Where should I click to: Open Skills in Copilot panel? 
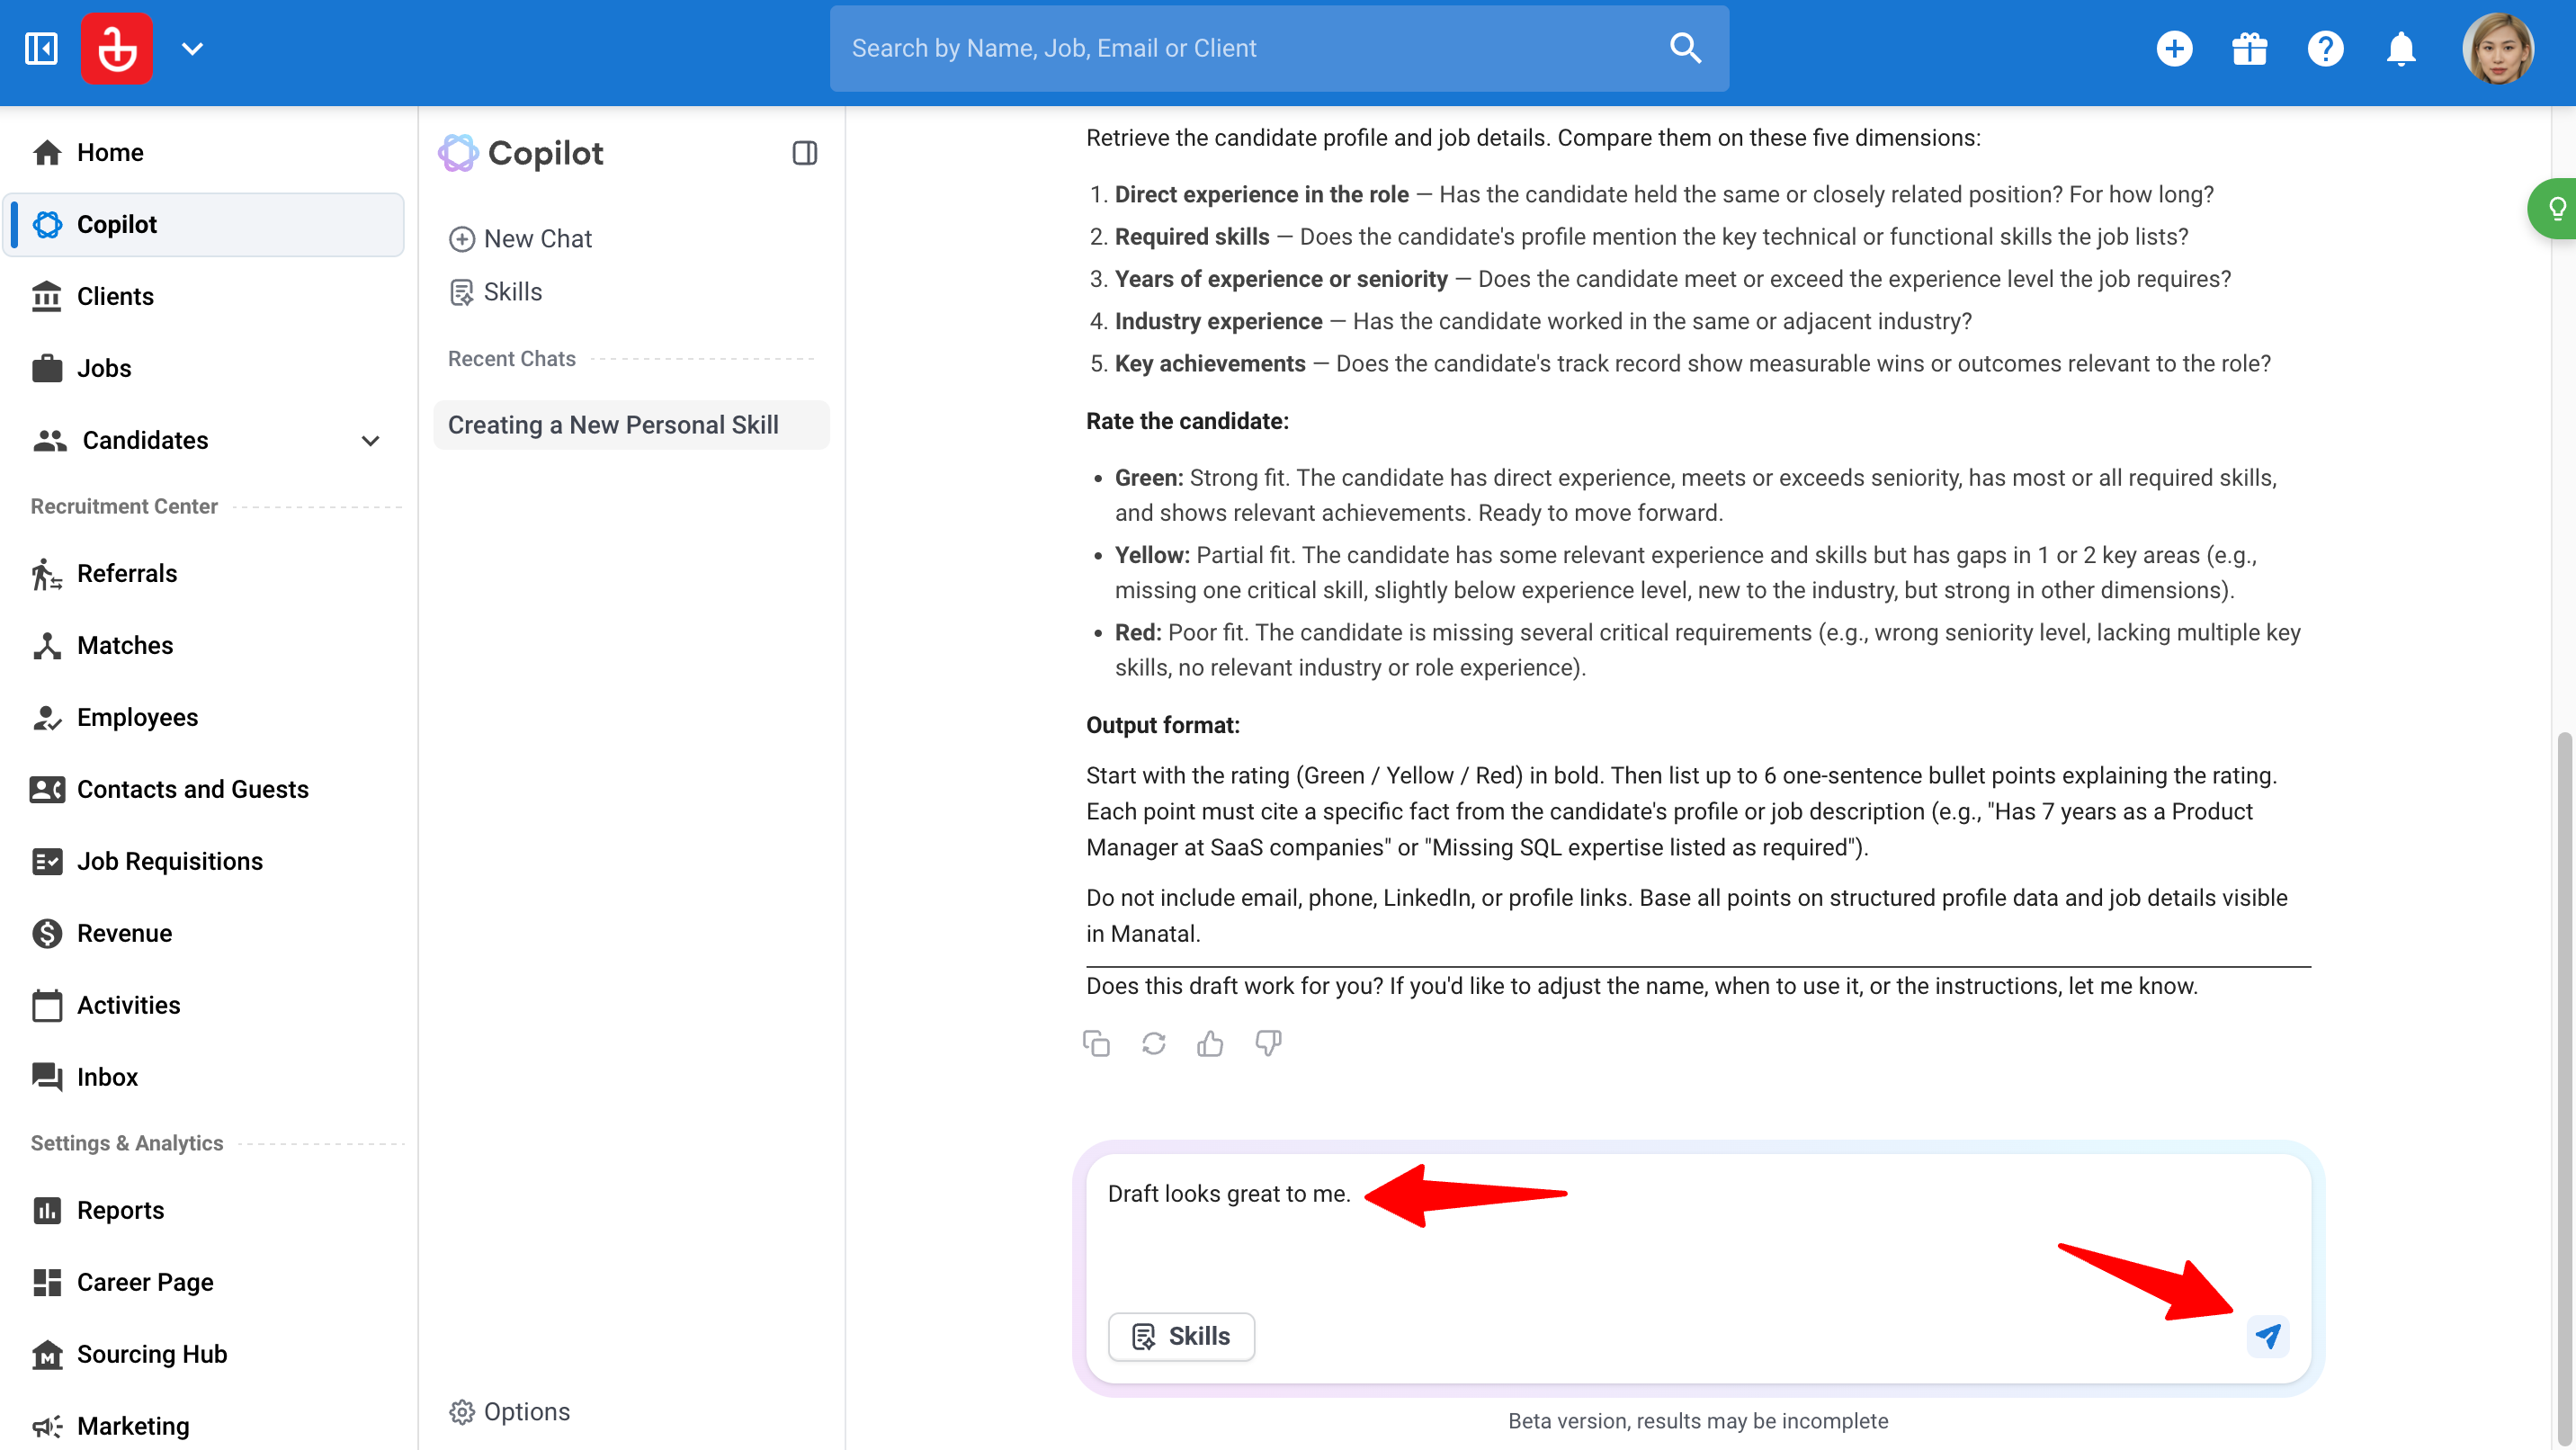(x=495, y=292)
